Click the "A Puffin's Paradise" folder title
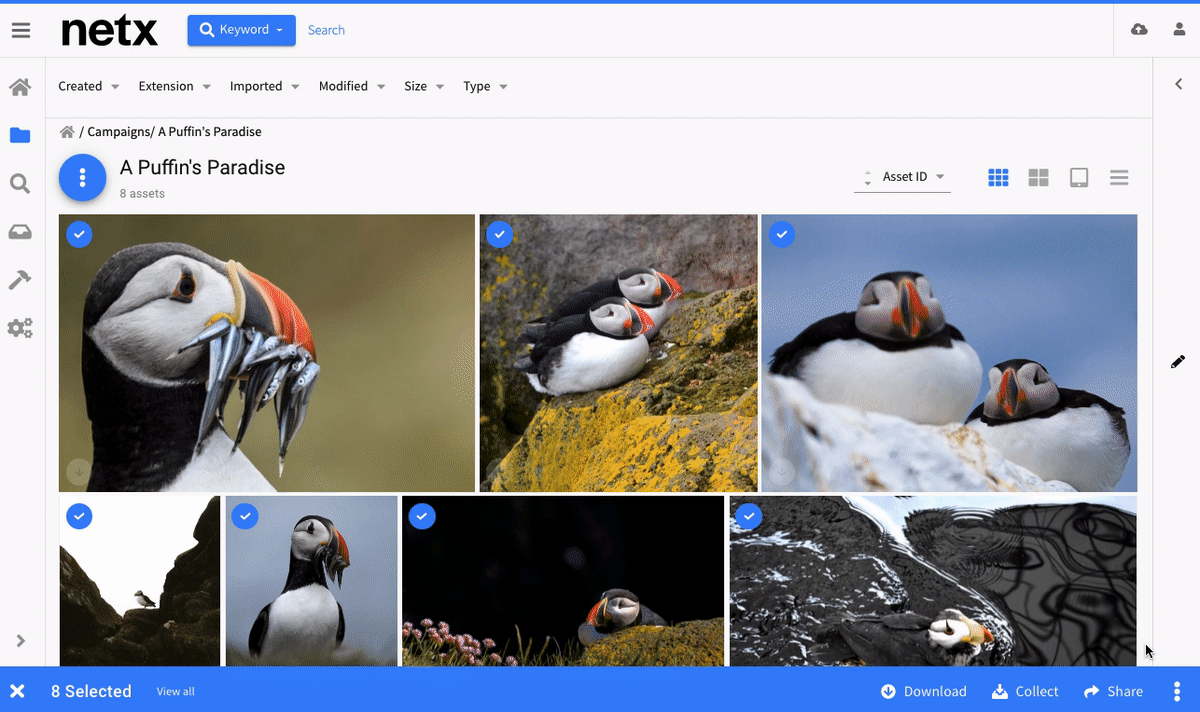The image size is (1200, 712). pos(203,168)
